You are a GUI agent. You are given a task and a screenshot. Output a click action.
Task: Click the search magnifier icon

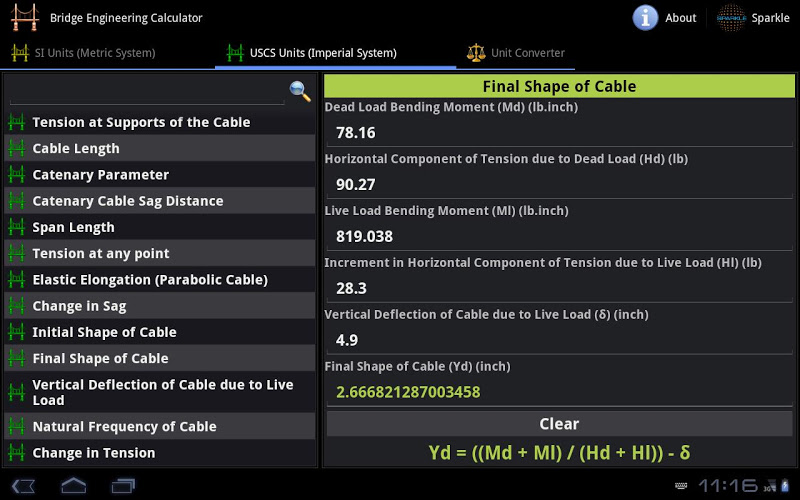click(x=299, y=92)
